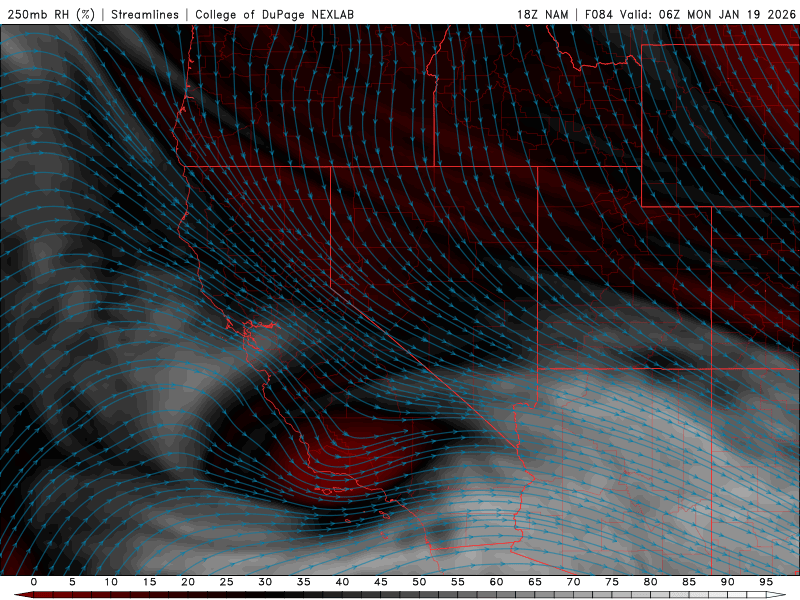Viewport: 800px width, 600px height.
Task: Choose the '35' label on the color scale
Action: tap(304, 582)
